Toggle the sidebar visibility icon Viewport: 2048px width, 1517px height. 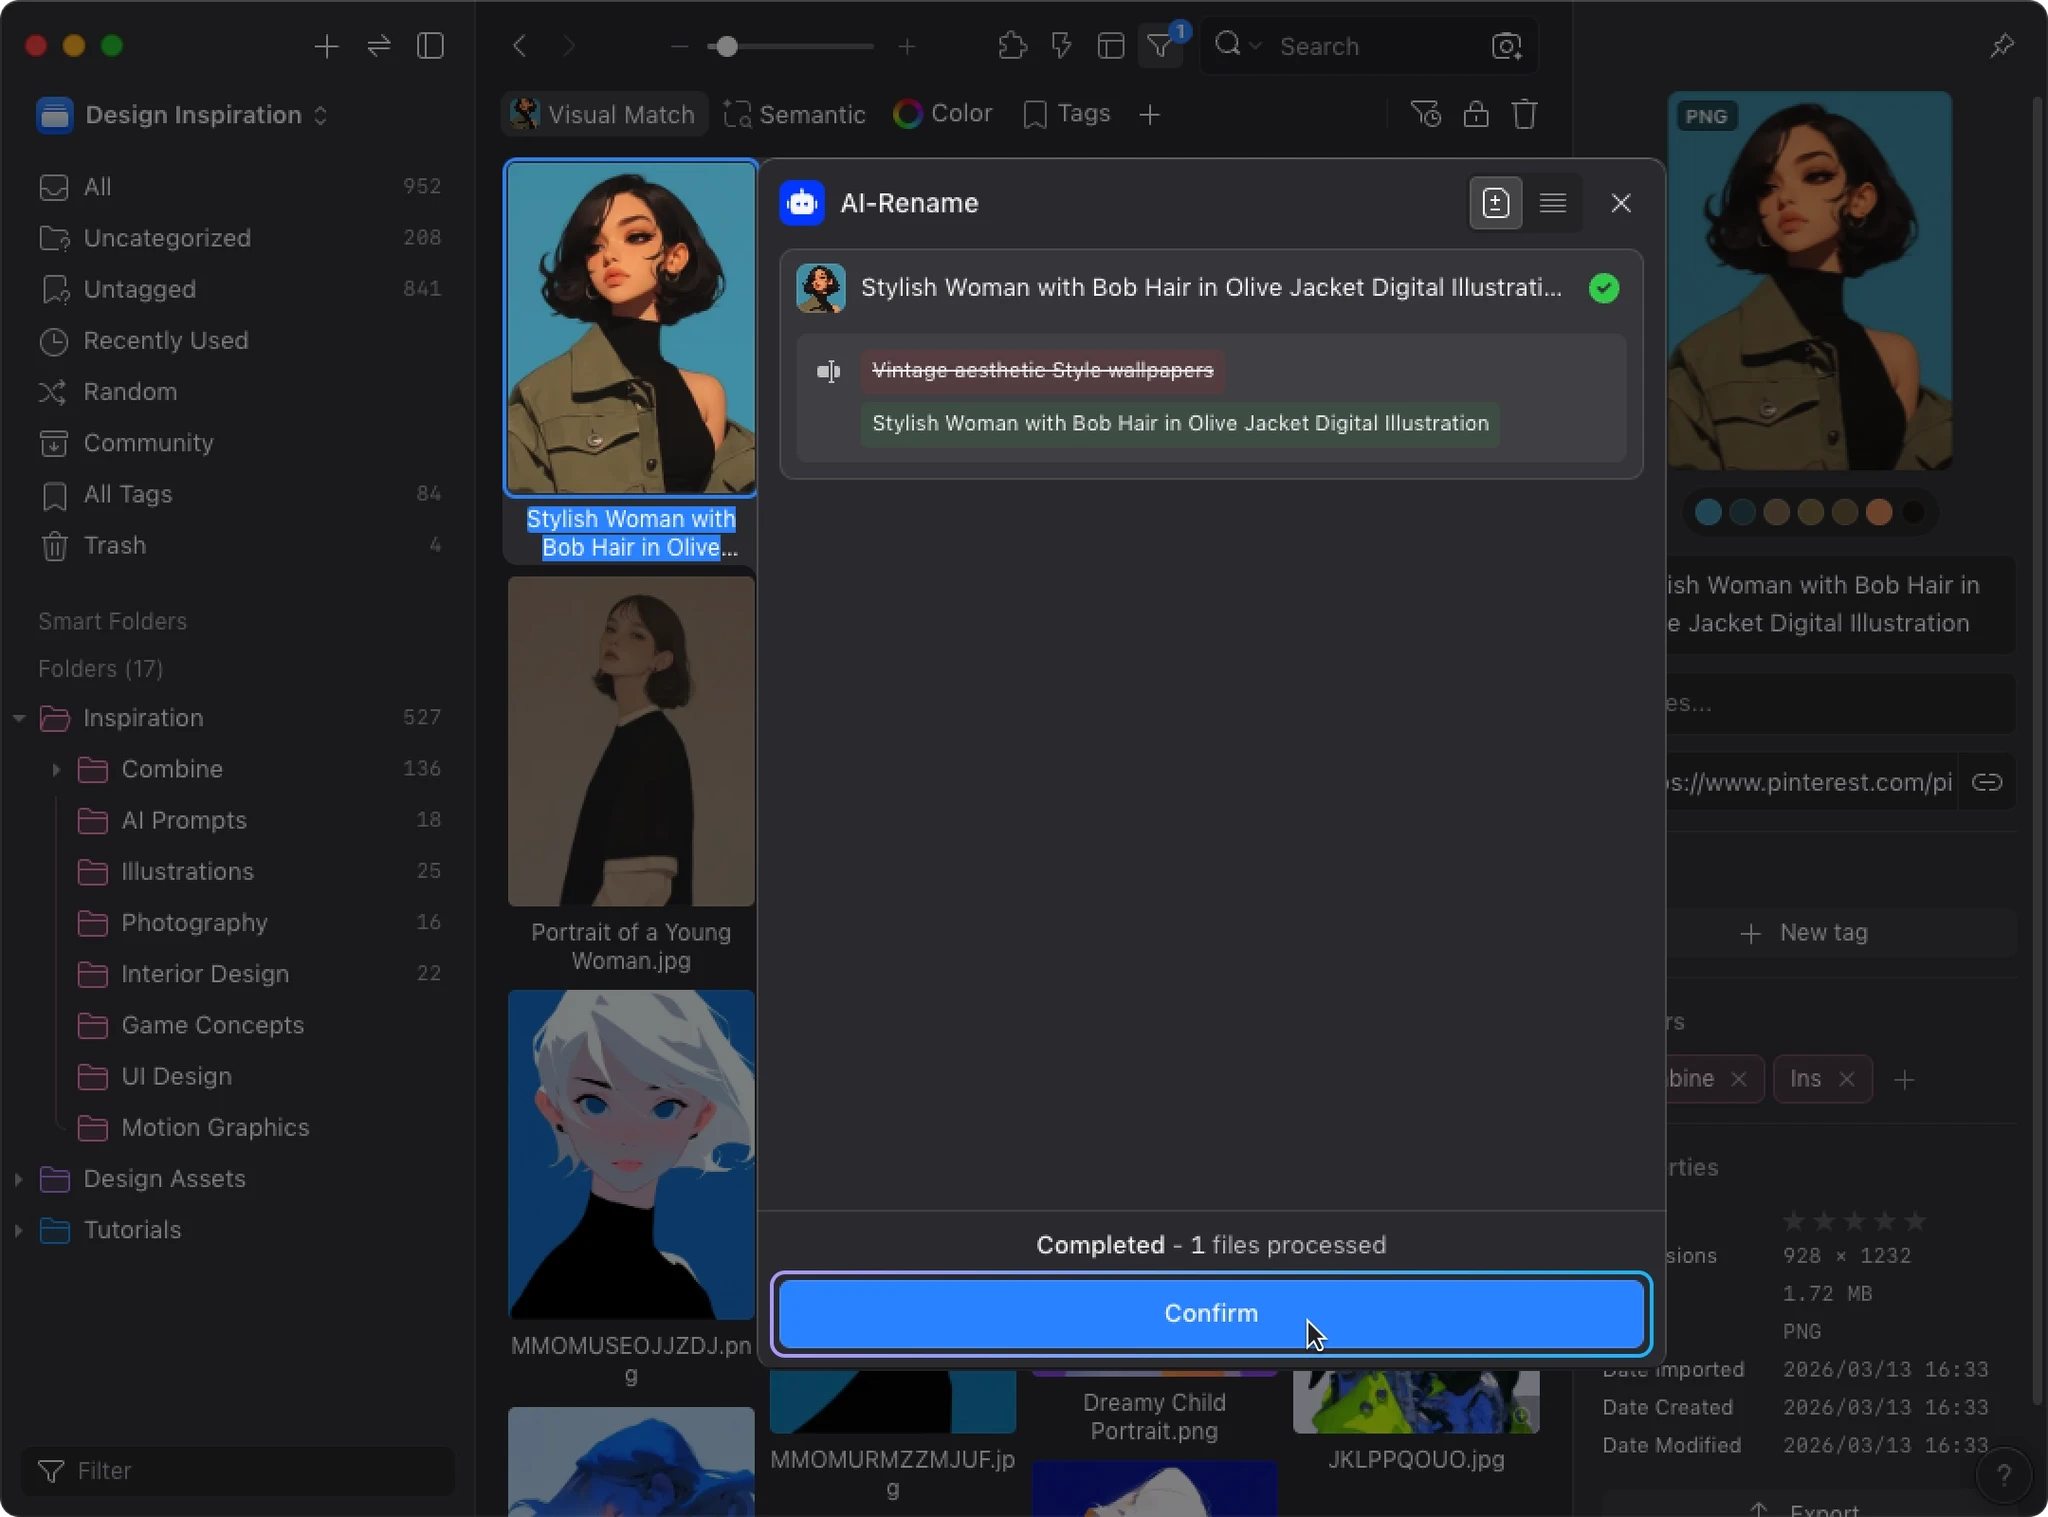(430, 46)
